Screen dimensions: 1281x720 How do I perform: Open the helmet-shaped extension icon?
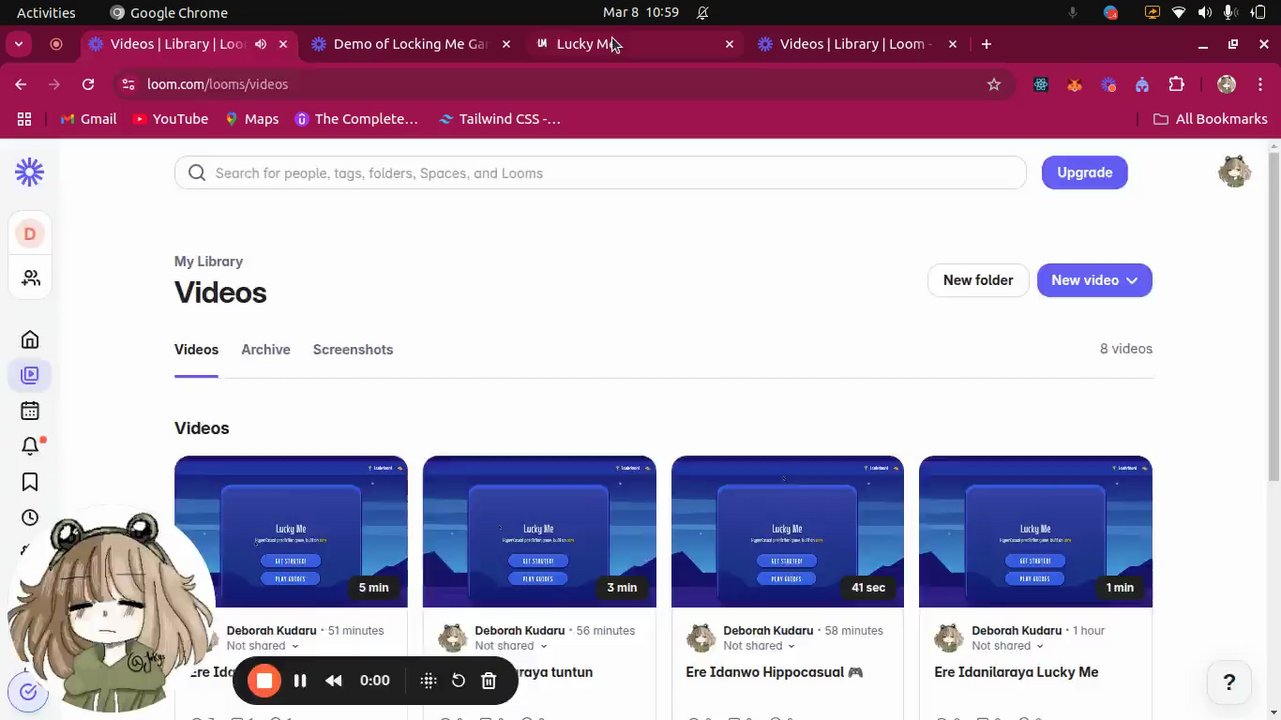[x=1142, y=85]
